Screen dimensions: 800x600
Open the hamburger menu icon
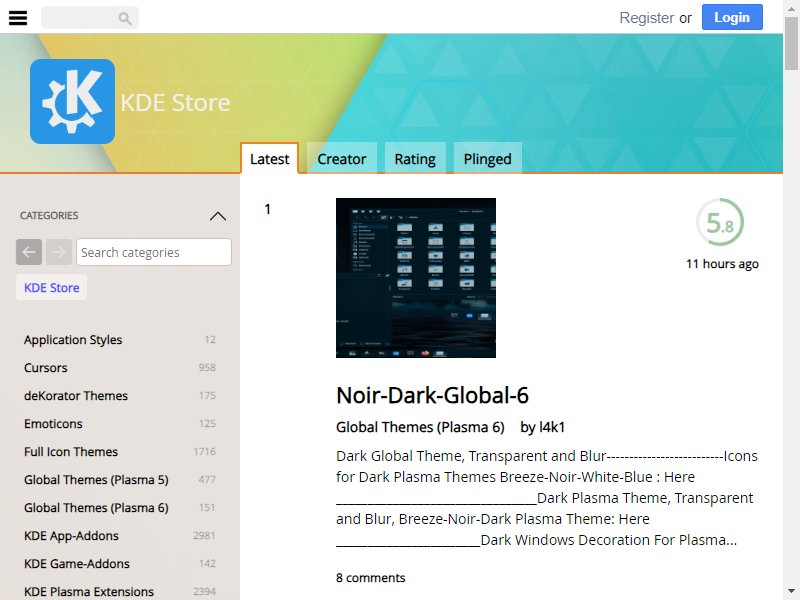click(18, 17)
